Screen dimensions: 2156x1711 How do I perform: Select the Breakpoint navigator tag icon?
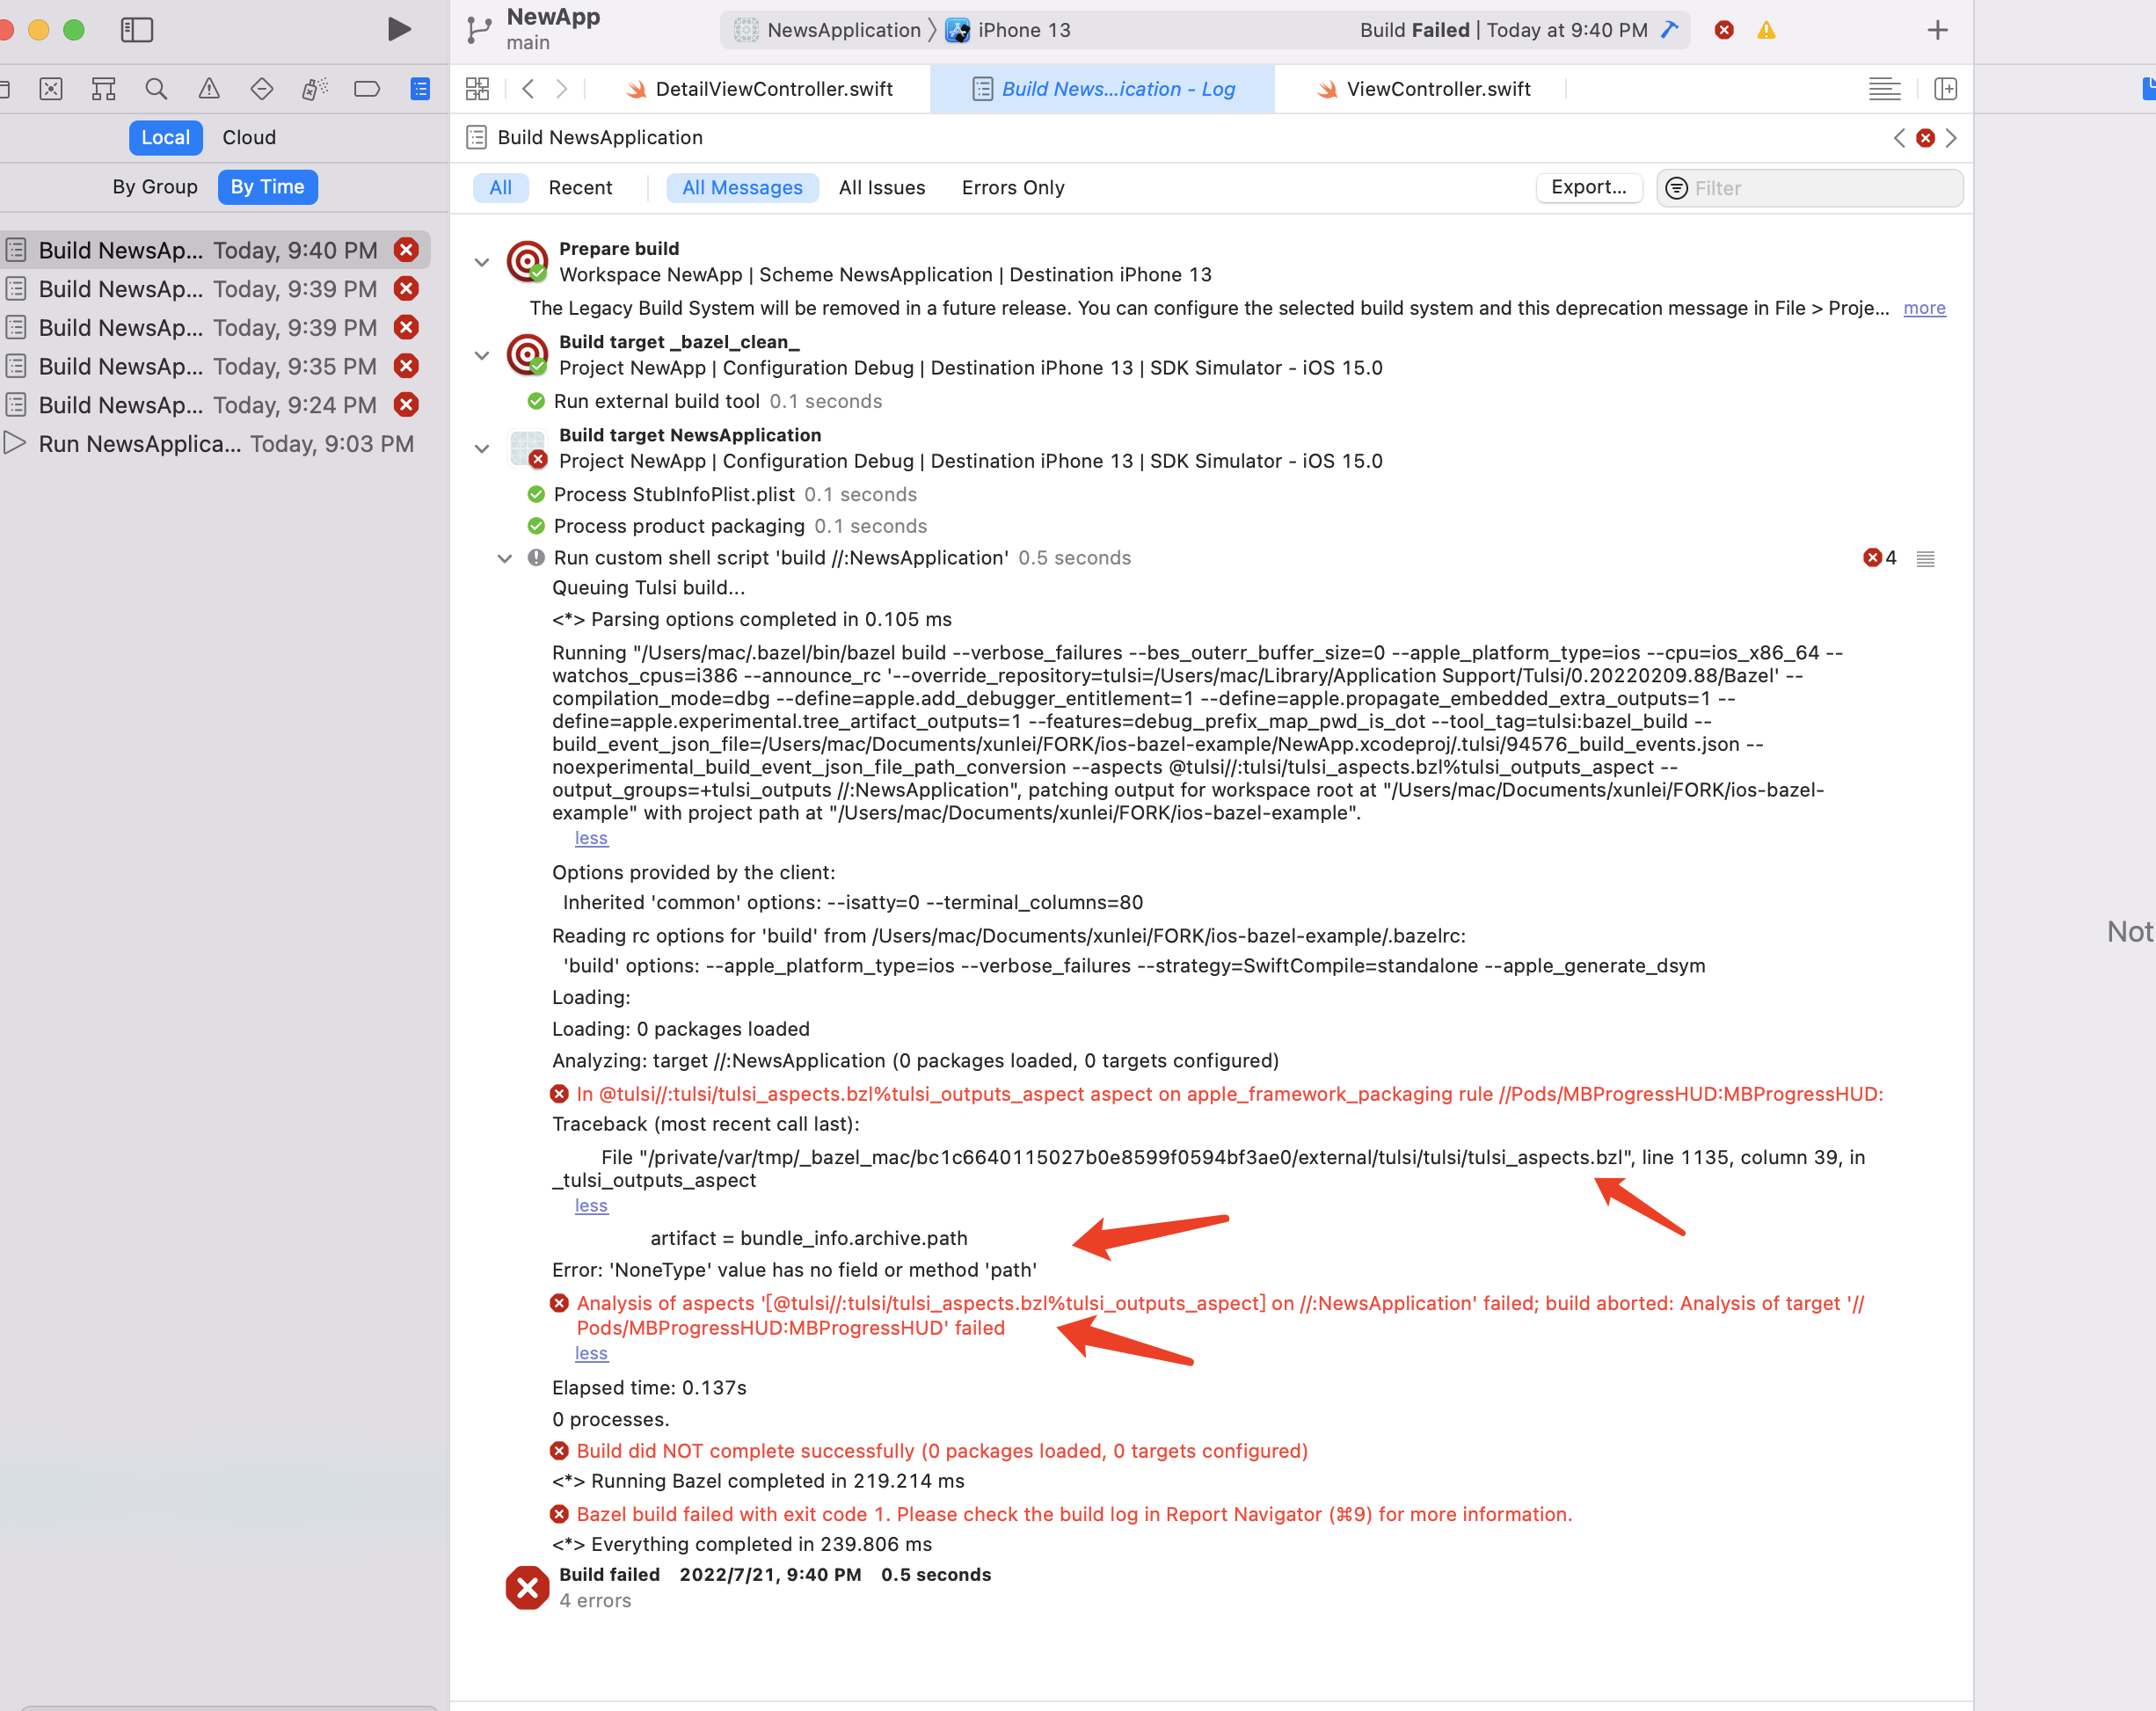click(366, 88)
